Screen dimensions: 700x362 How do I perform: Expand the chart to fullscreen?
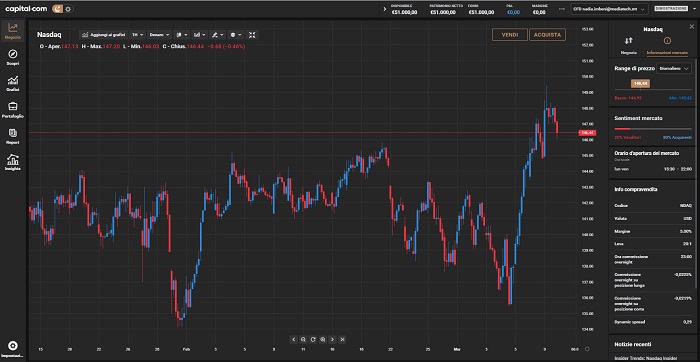coord(252,35)
